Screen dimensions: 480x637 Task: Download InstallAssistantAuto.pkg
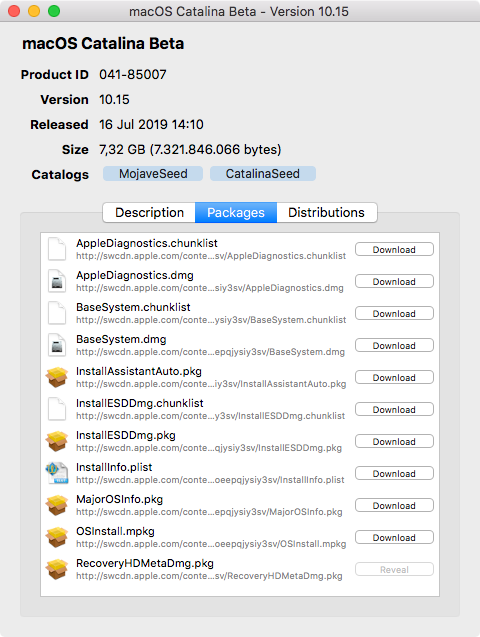[394, 378]
